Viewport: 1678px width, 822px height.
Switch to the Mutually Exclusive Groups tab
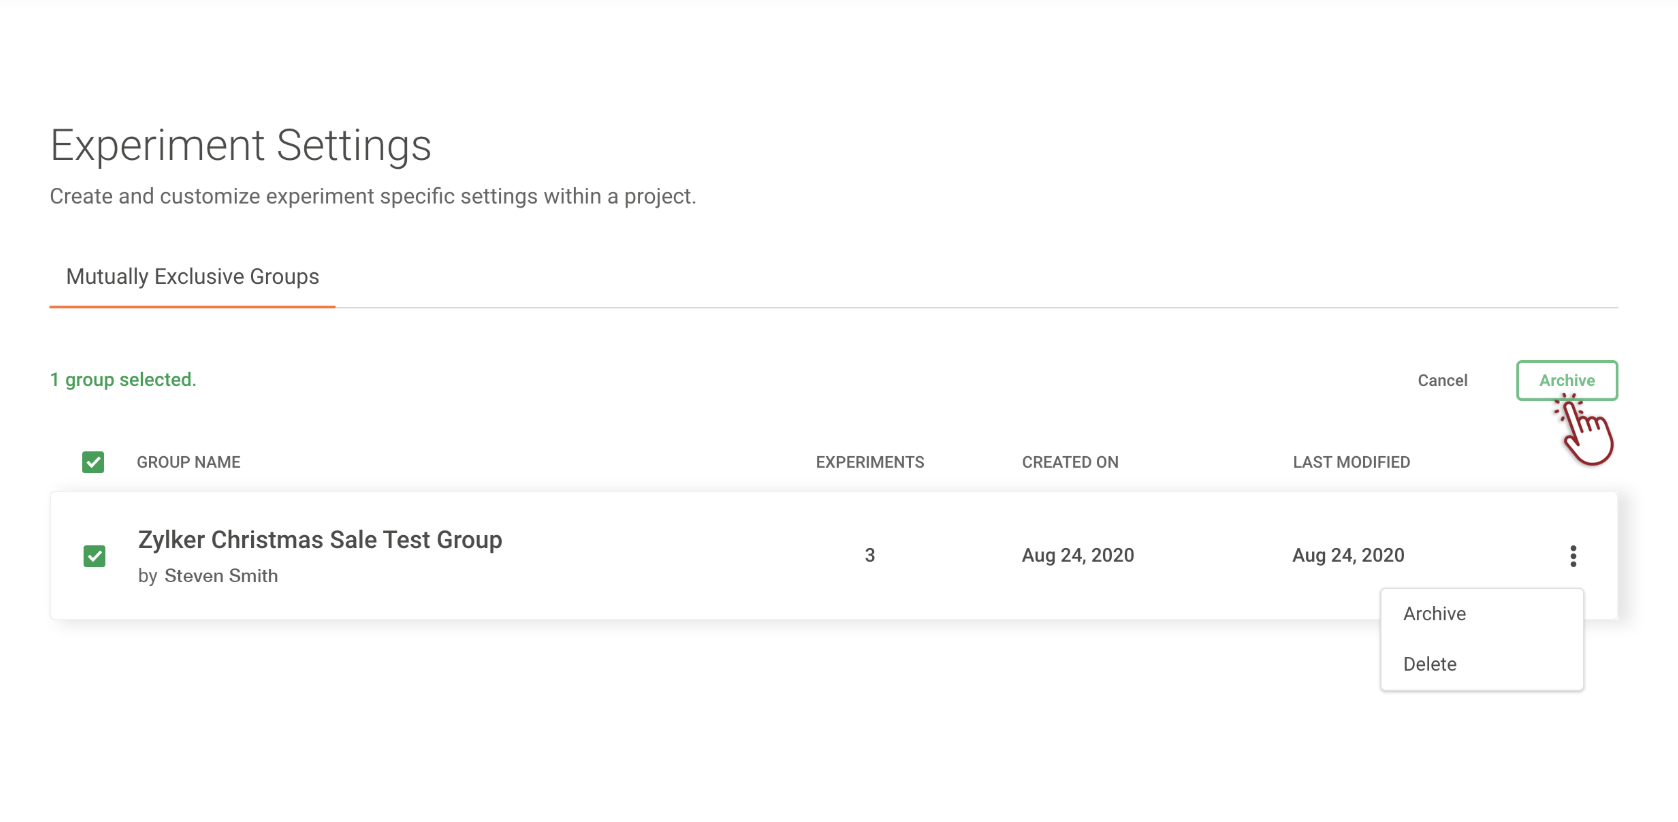click(192, 277)
